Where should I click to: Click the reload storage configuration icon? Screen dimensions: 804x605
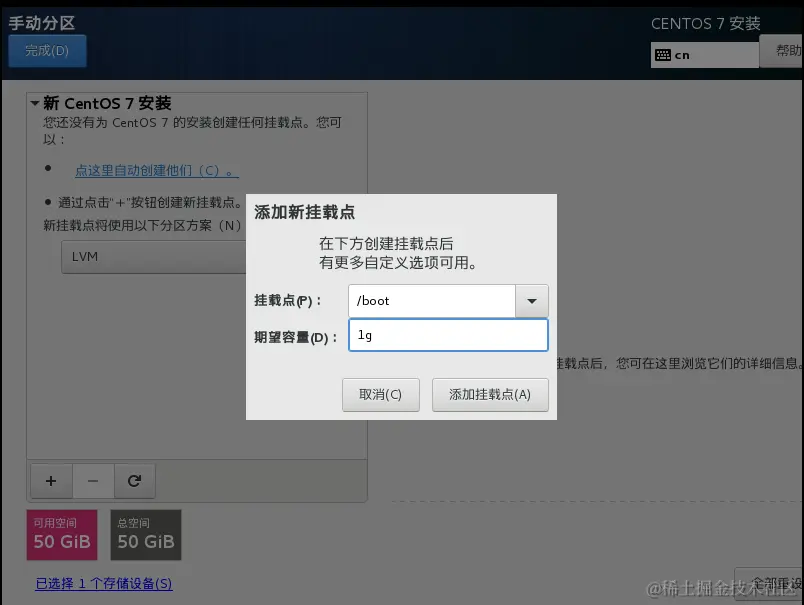(134, 481)
